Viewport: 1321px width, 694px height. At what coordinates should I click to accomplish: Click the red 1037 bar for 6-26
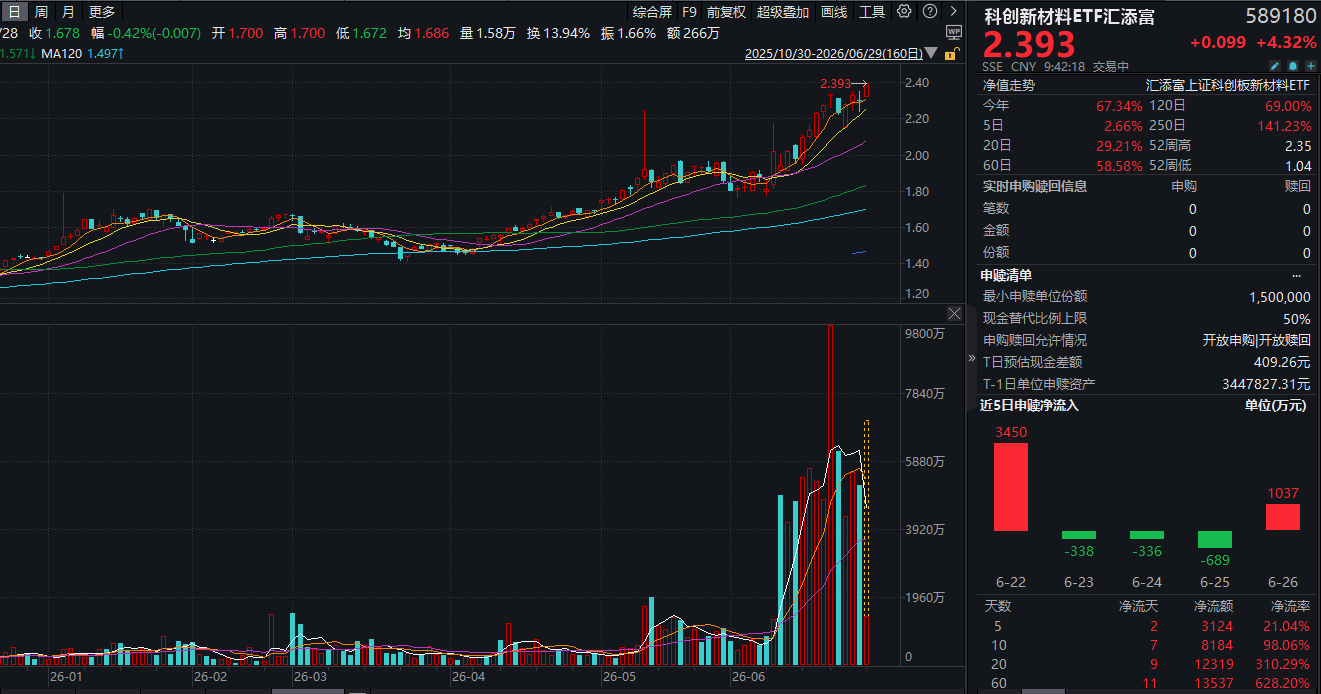(x=1283, y=517)
